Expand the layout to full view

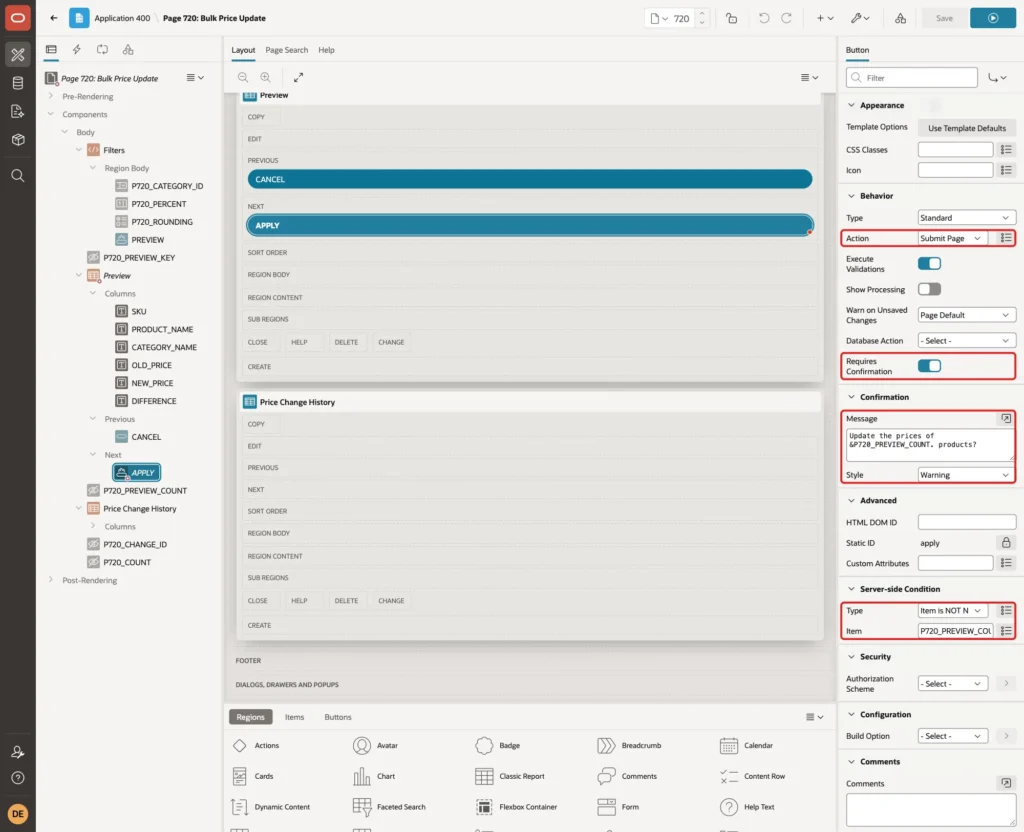(x=298, y=77)
